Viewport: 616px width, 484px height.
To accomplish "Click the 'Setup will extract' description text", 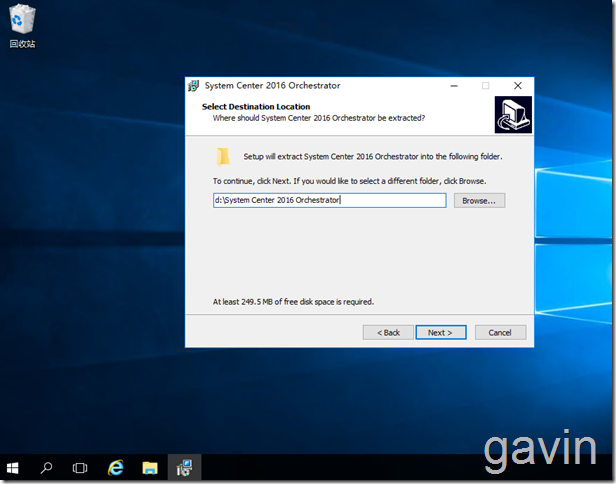I will point(373,156).
